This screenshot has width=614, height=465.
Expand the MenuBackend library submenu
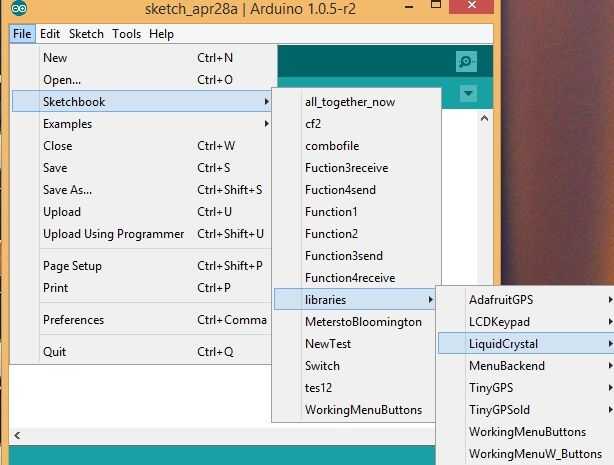(526, 365)
